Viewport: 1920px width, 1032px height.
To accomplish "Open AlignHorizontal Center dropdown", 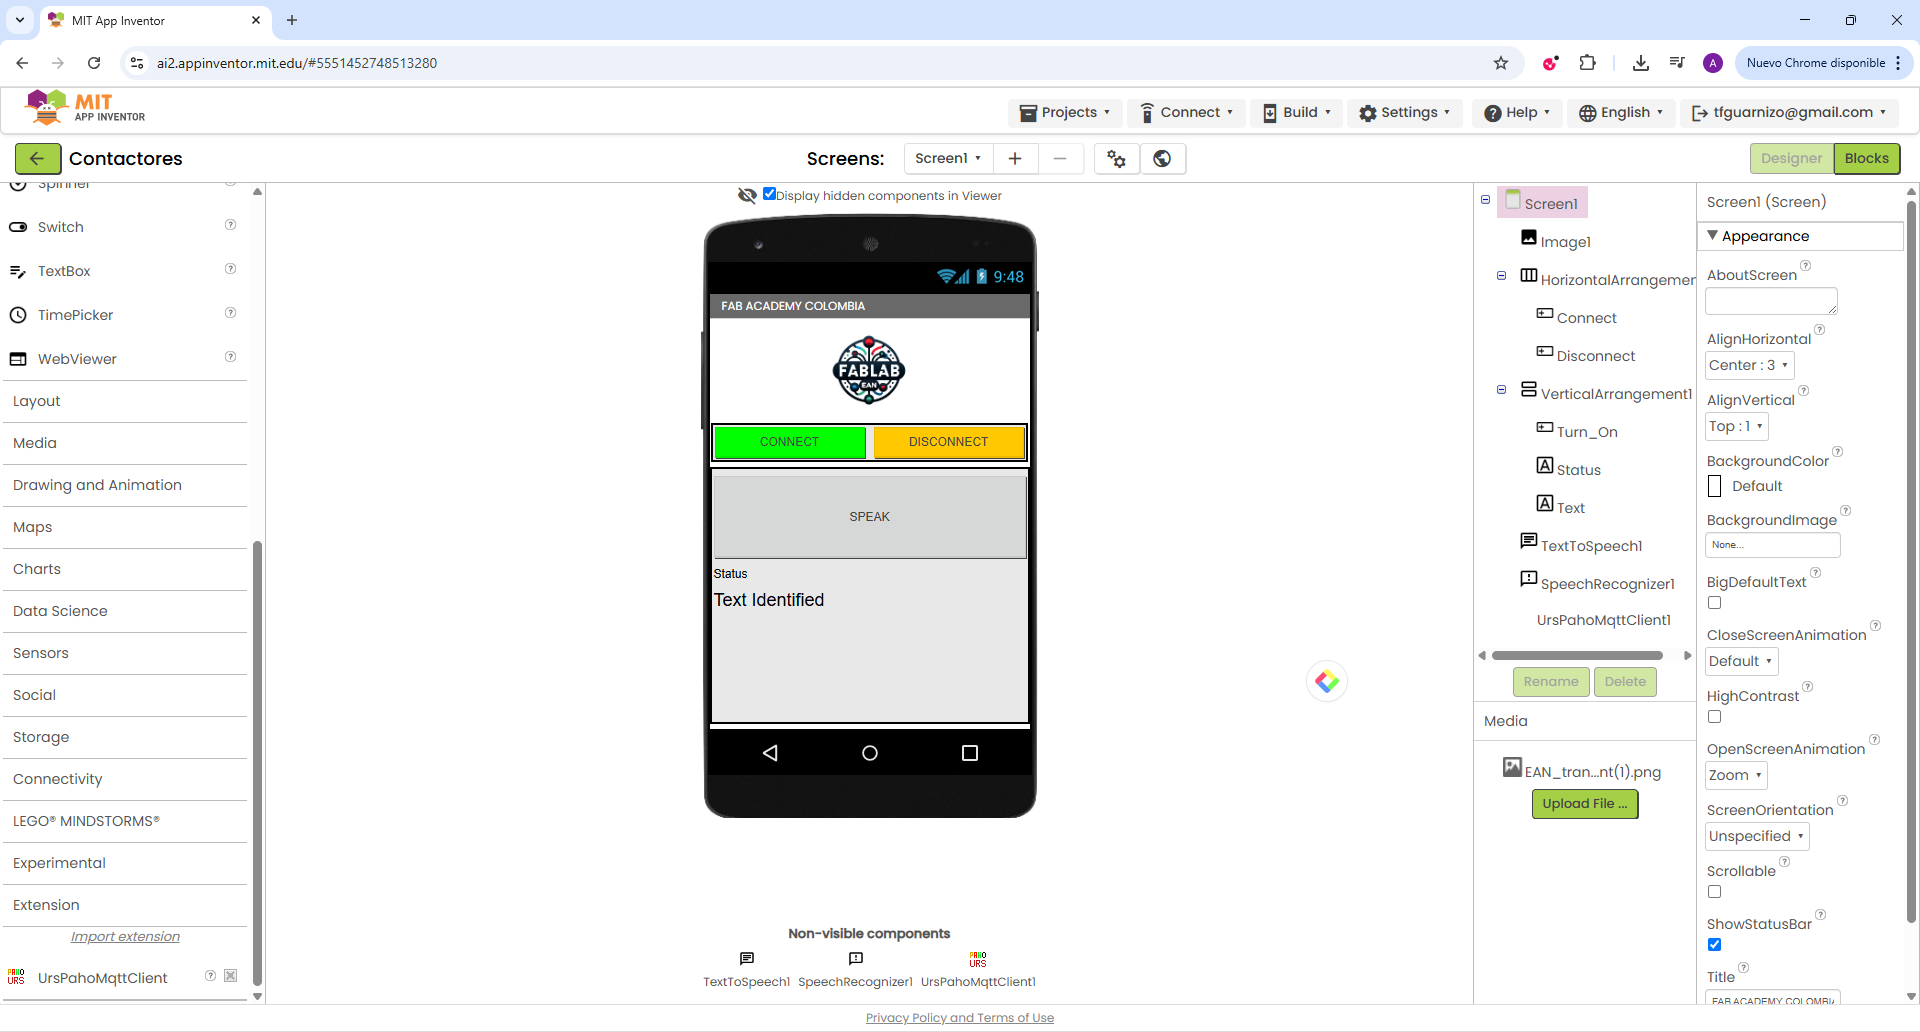I will pos(1749,365).
